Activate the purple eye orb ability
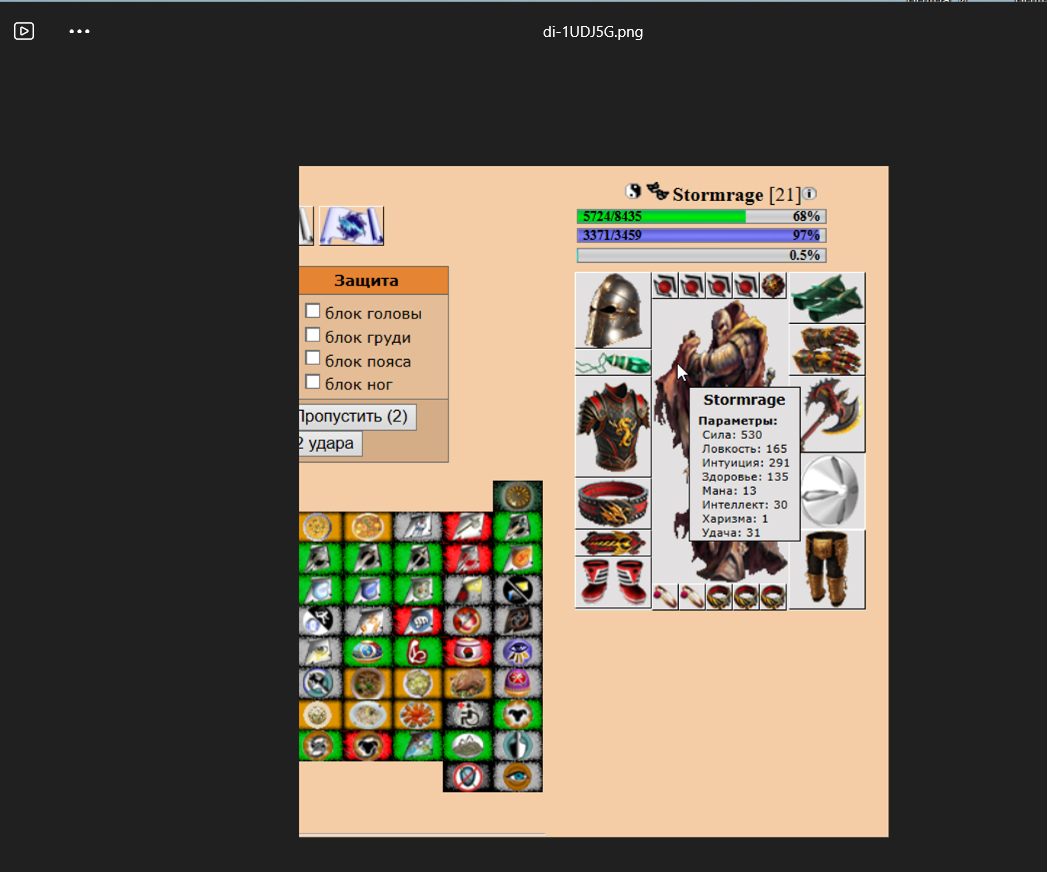 (x=517, y=652)
